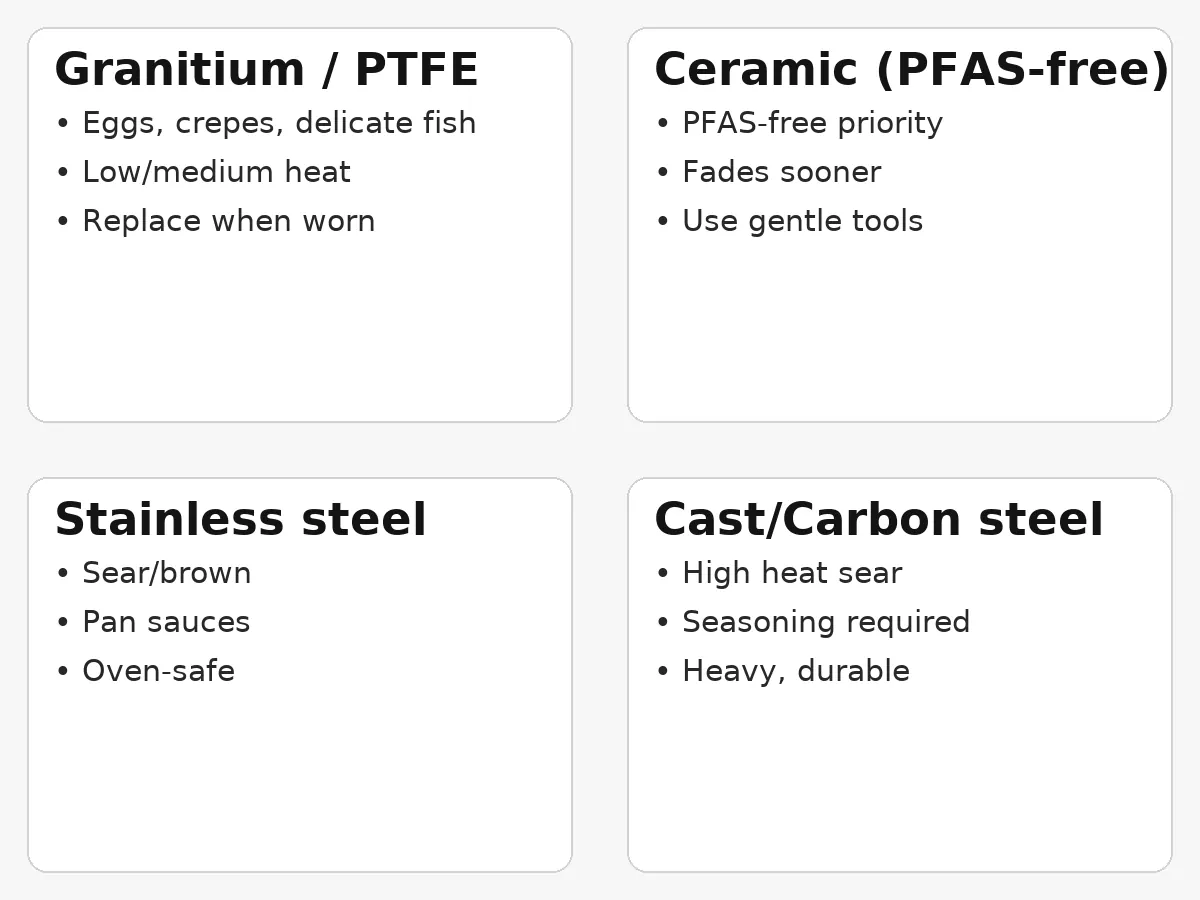Click the Ceramic (PFAS-free) heading
The width and height of the screenshot is (1200, 900).
coord(910,71)
